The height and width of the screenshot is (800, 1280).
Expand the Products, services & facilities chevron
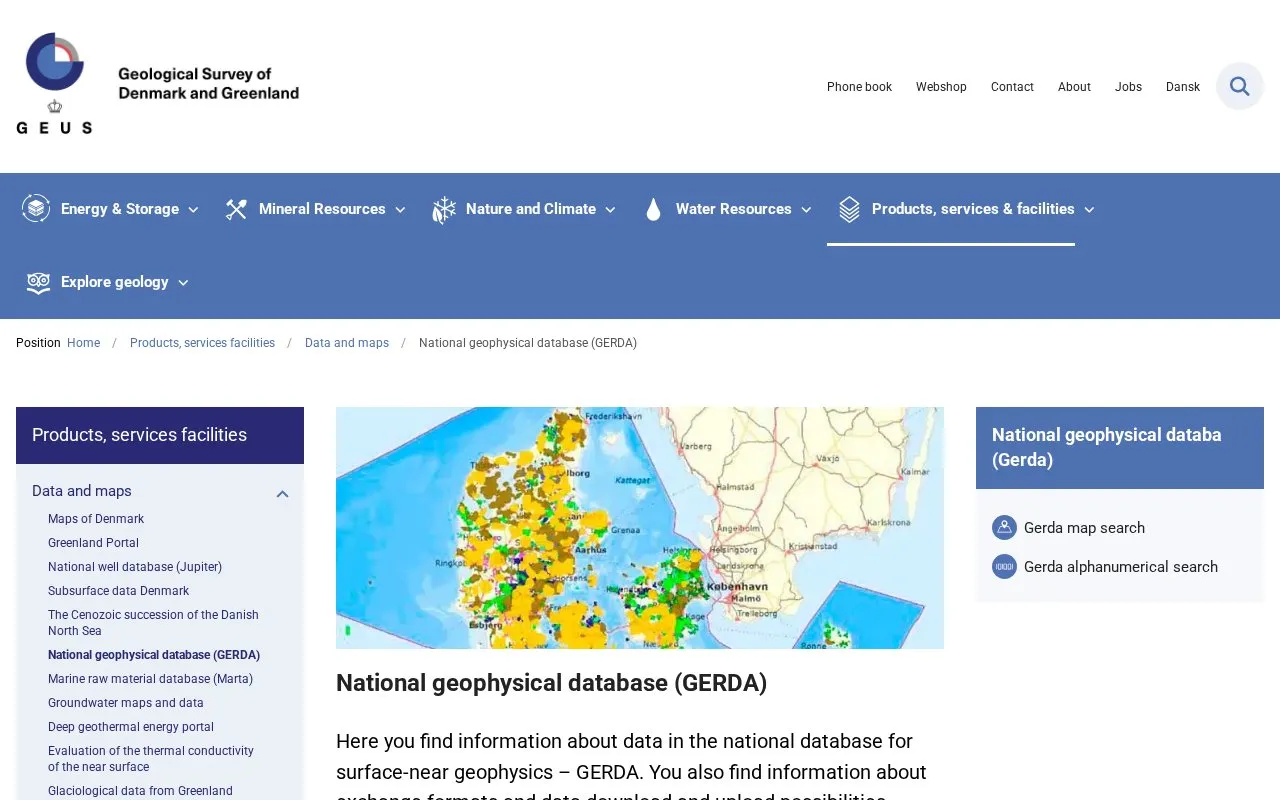click(1089, 210)
